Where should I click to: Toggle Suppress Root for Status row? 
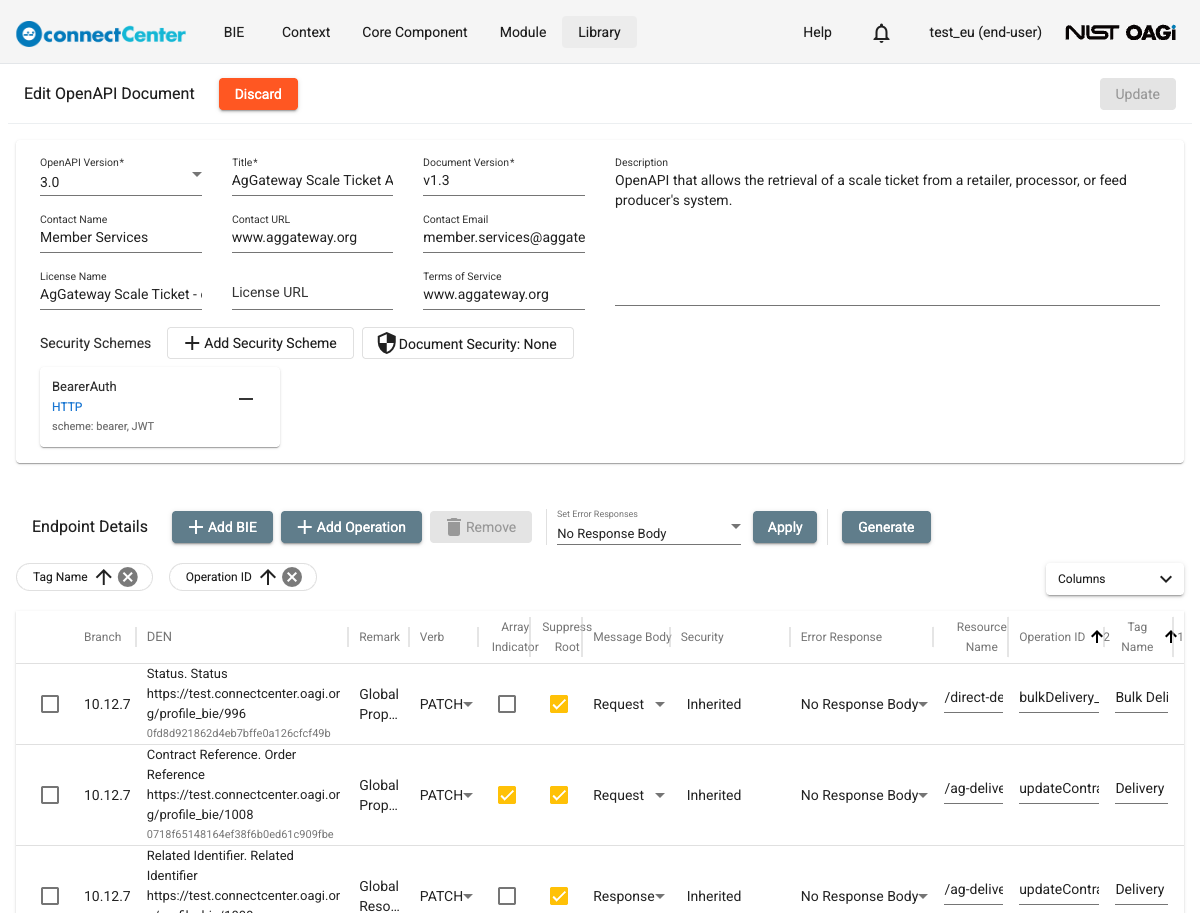[x=559, y=704]
